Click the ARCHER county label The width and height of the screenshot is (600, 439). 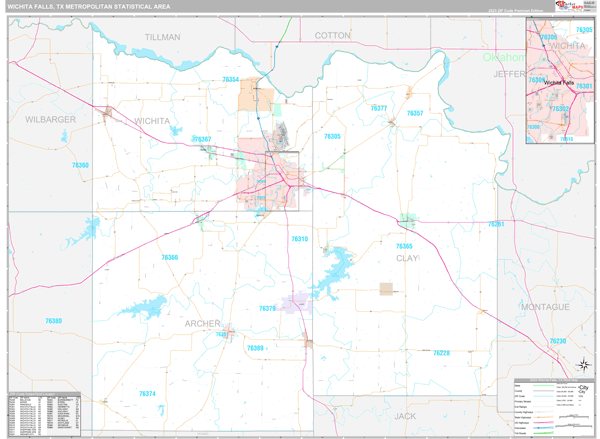click(201, 323)
